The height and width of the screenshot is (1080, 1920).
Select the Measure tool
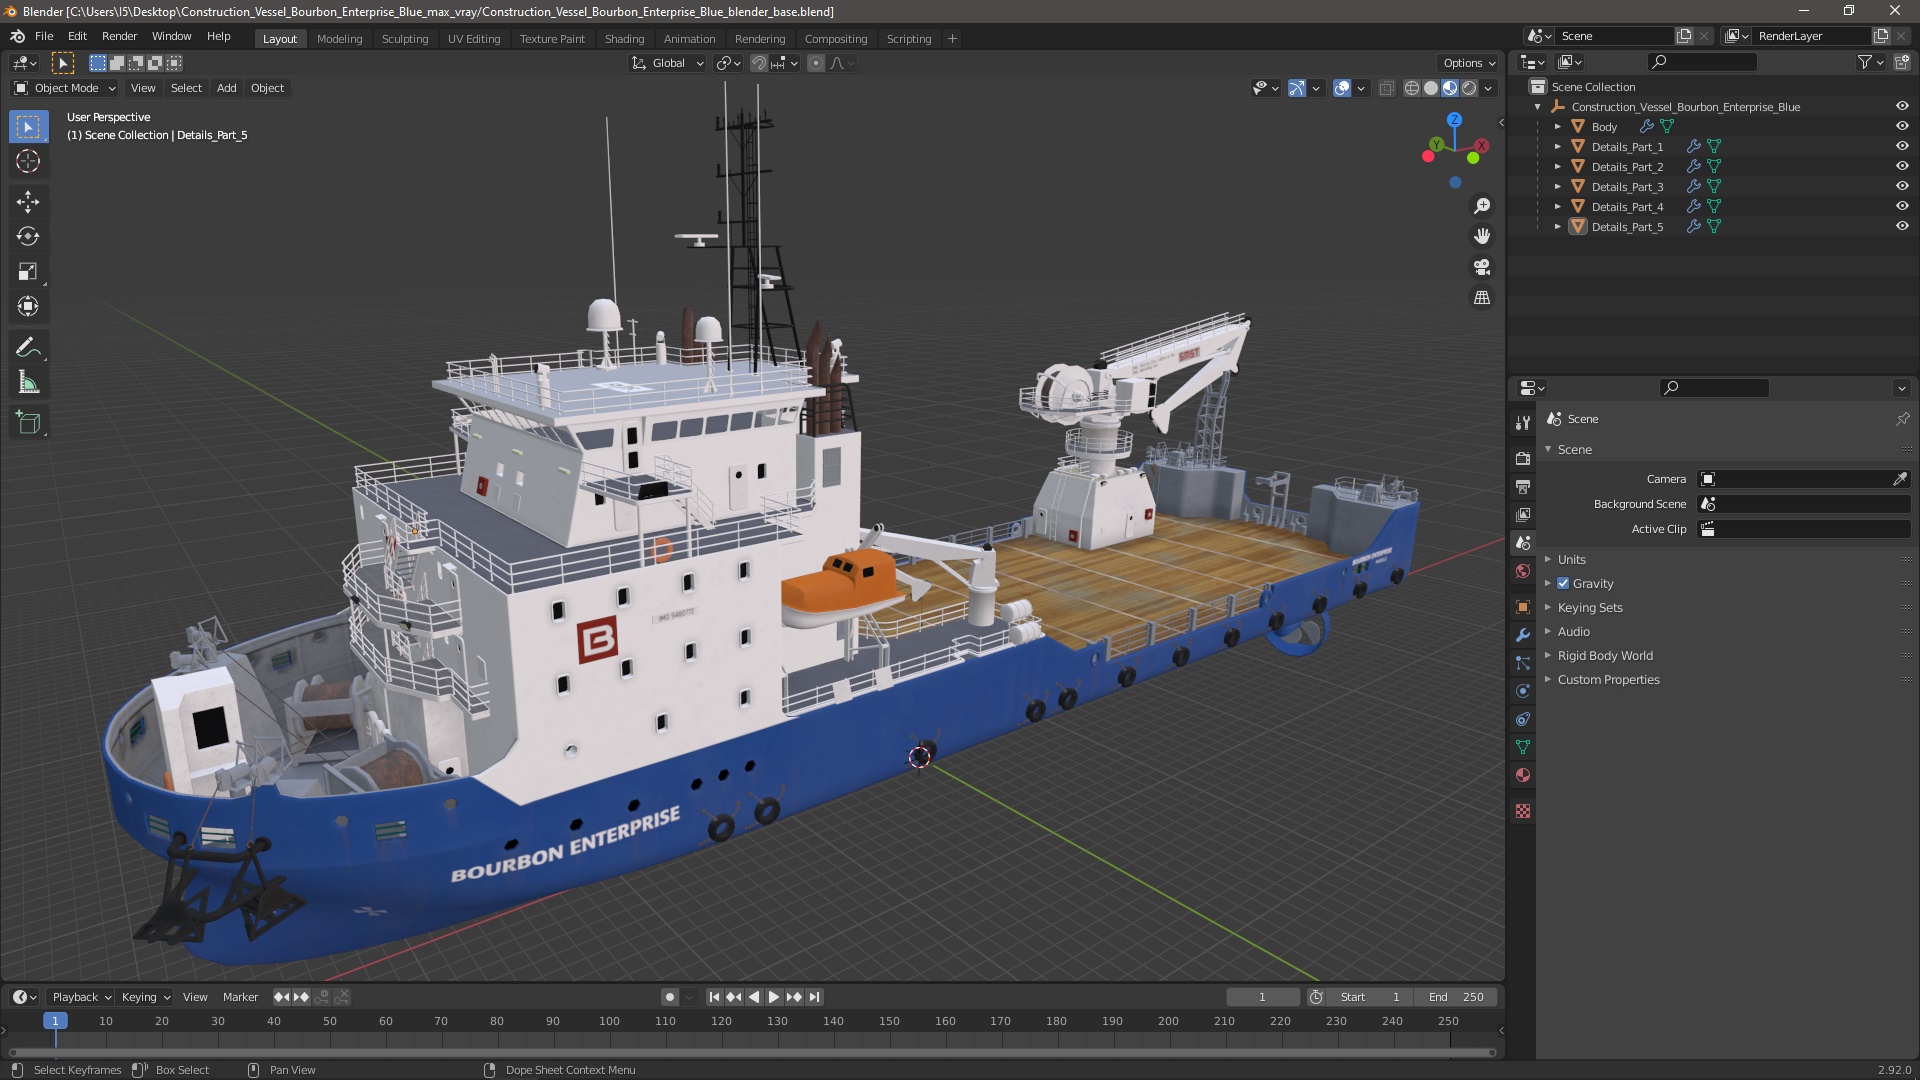[x=28, y=383]
